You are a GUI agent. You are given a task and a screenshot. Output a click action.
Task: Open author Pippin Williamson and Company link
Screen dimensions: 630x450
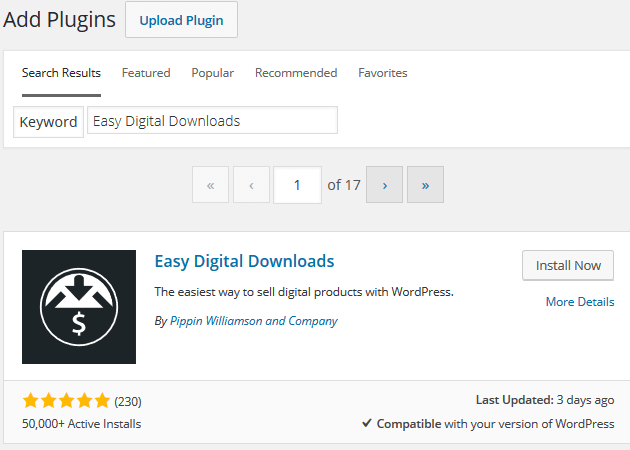[x=254, y=321]
